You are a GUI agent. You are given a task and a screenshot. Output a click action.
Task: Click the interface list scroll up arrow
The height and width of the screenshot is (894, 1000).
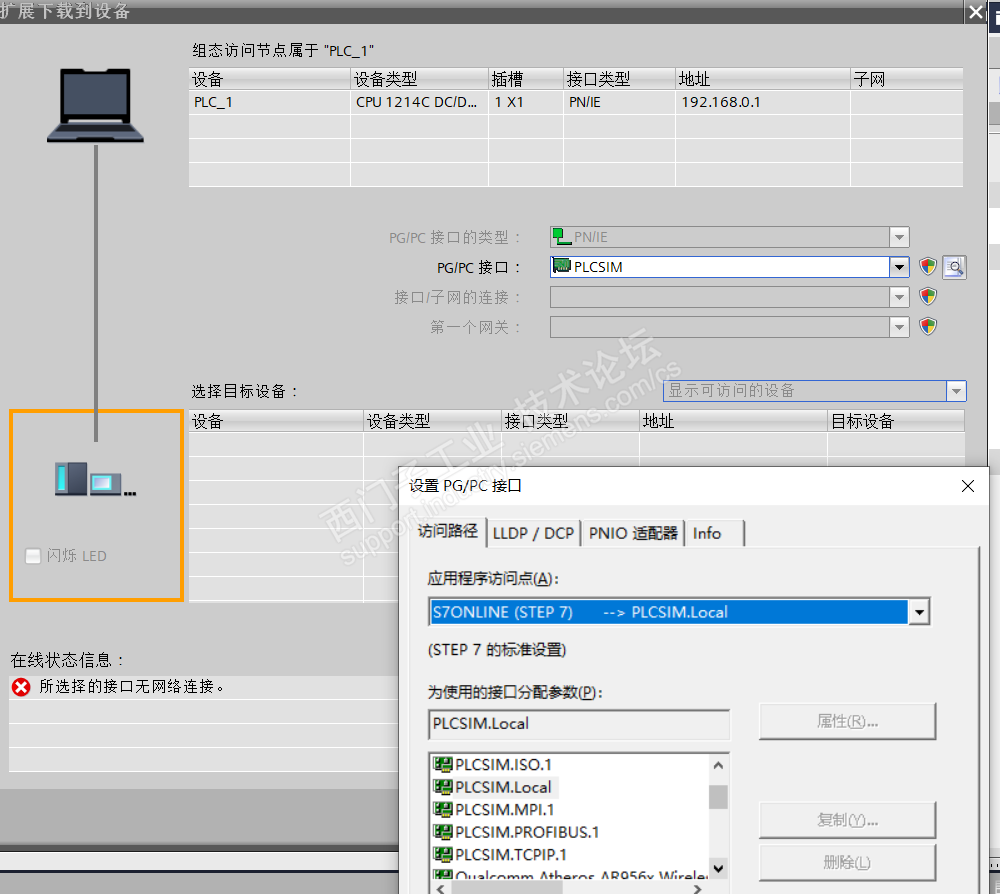719,765
